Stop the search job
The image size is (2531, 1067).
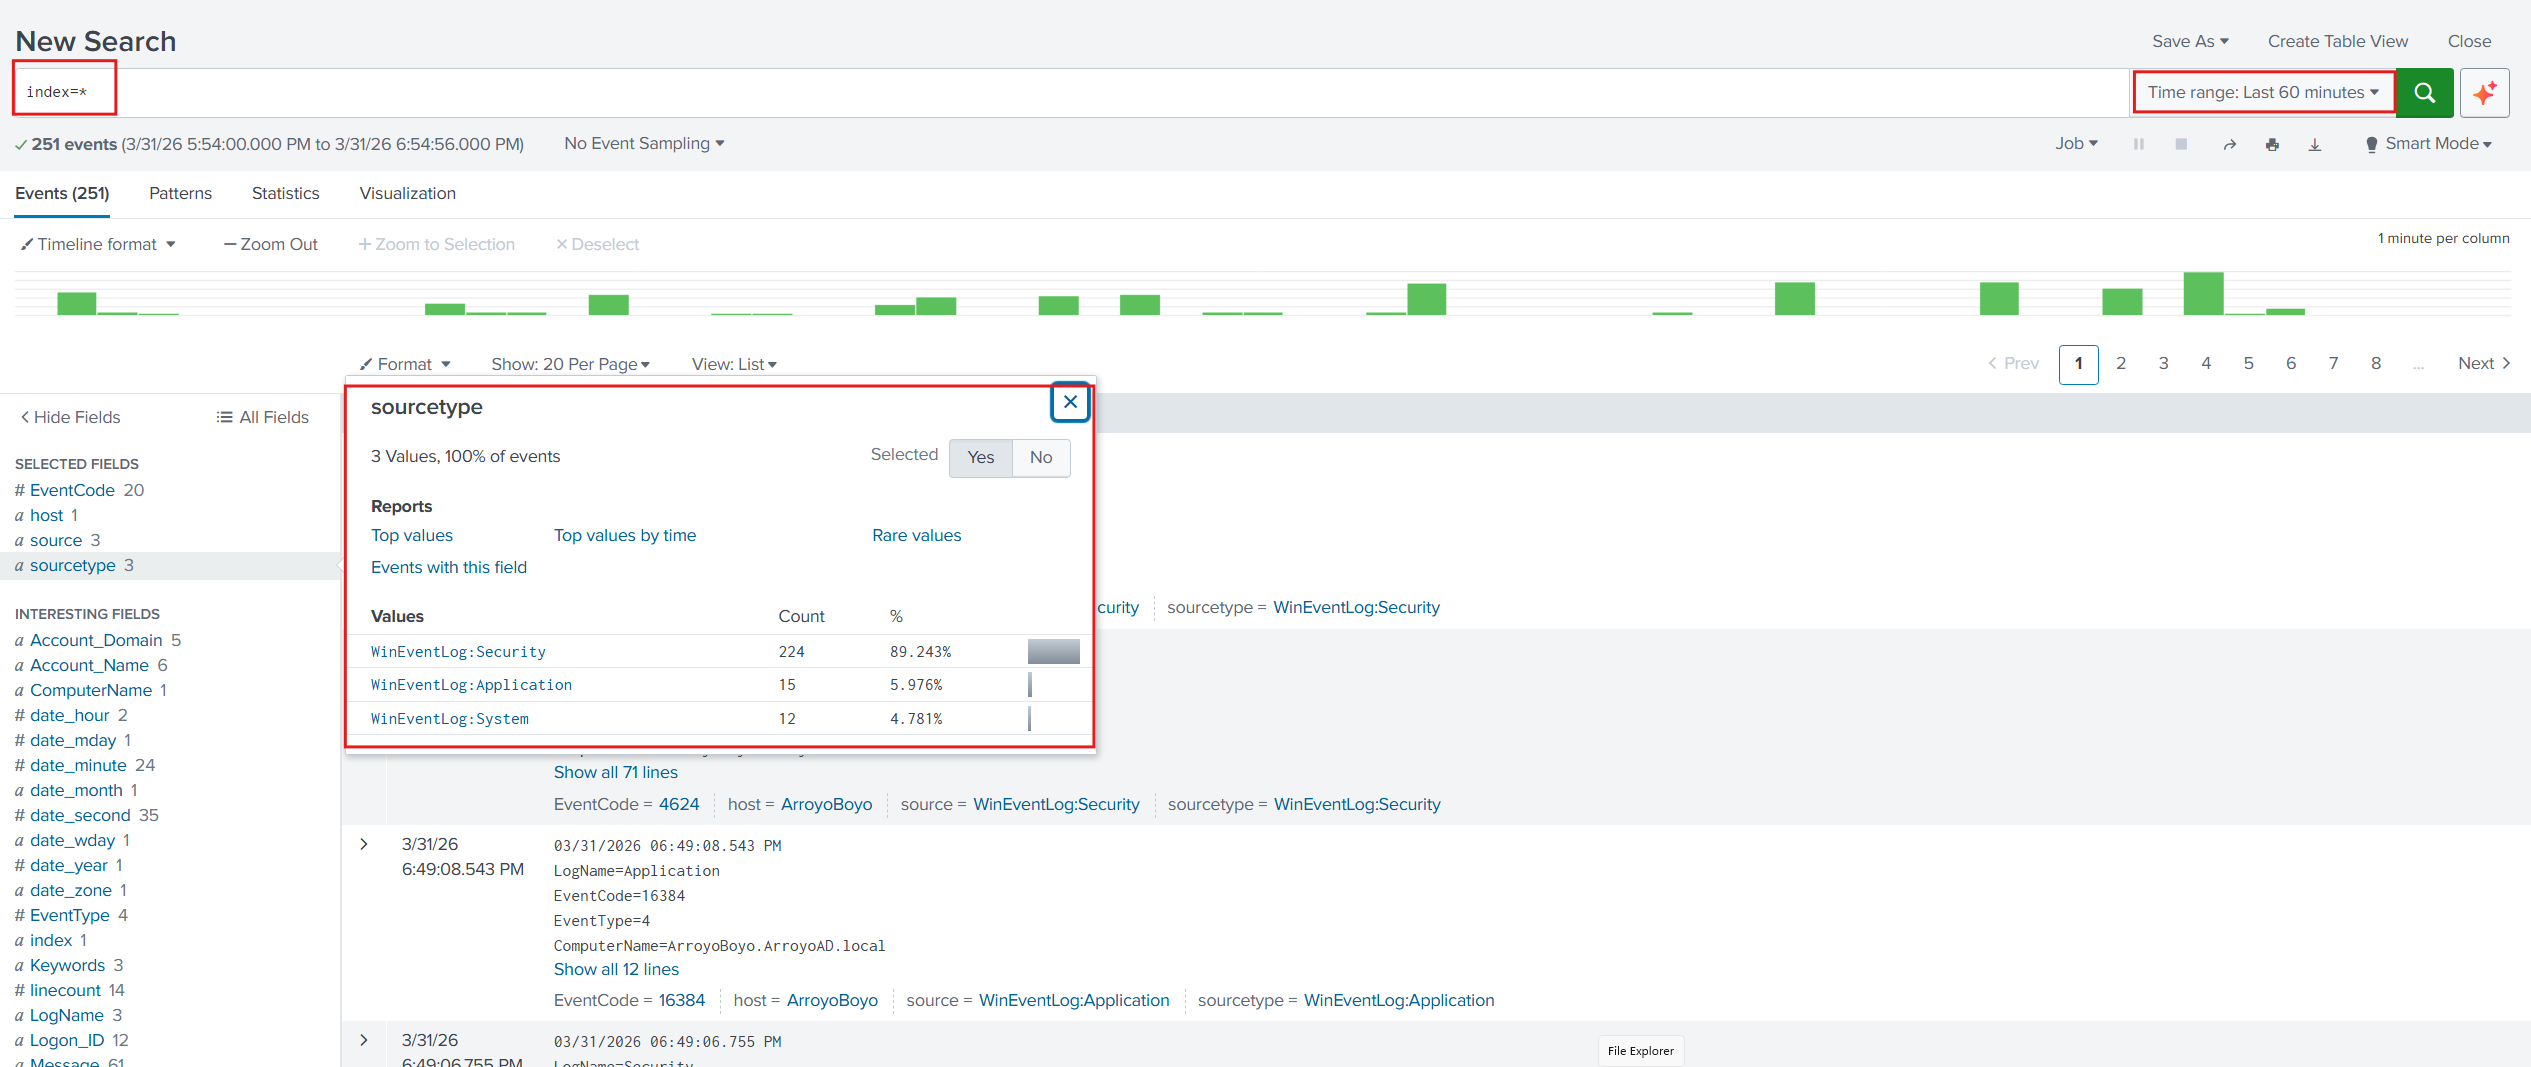[x=2181, y=144]
